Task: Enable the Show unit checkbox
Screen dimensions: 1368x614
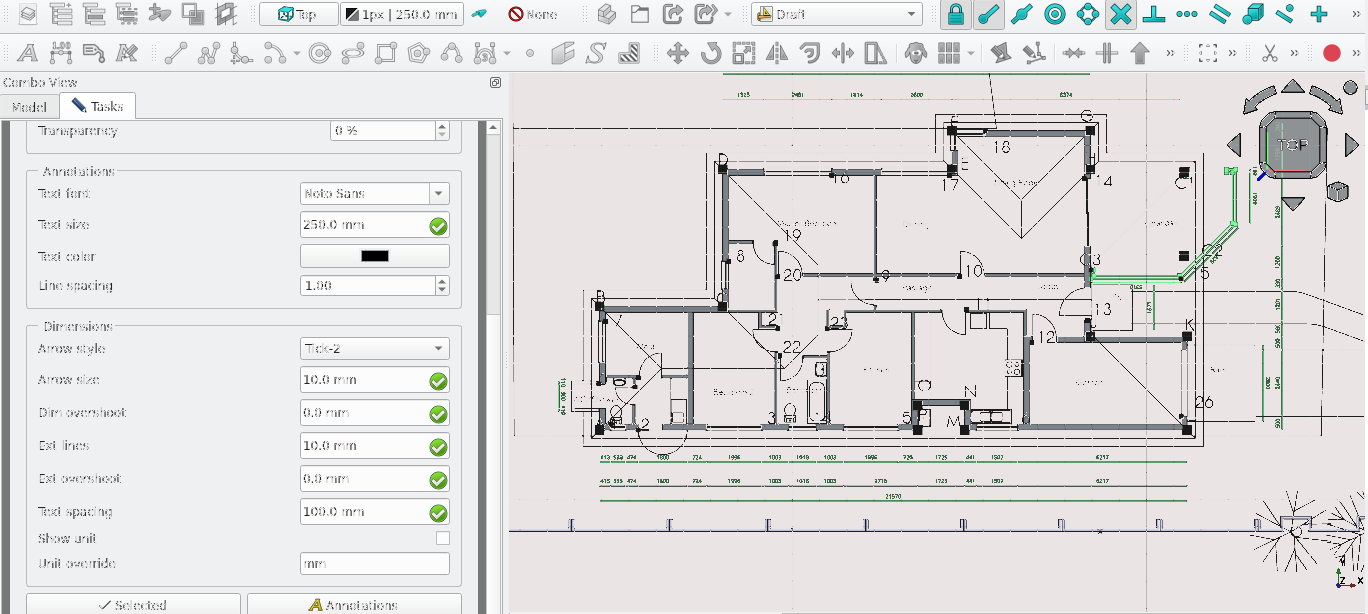Action: pyautogui.click(x=442, y=539)
